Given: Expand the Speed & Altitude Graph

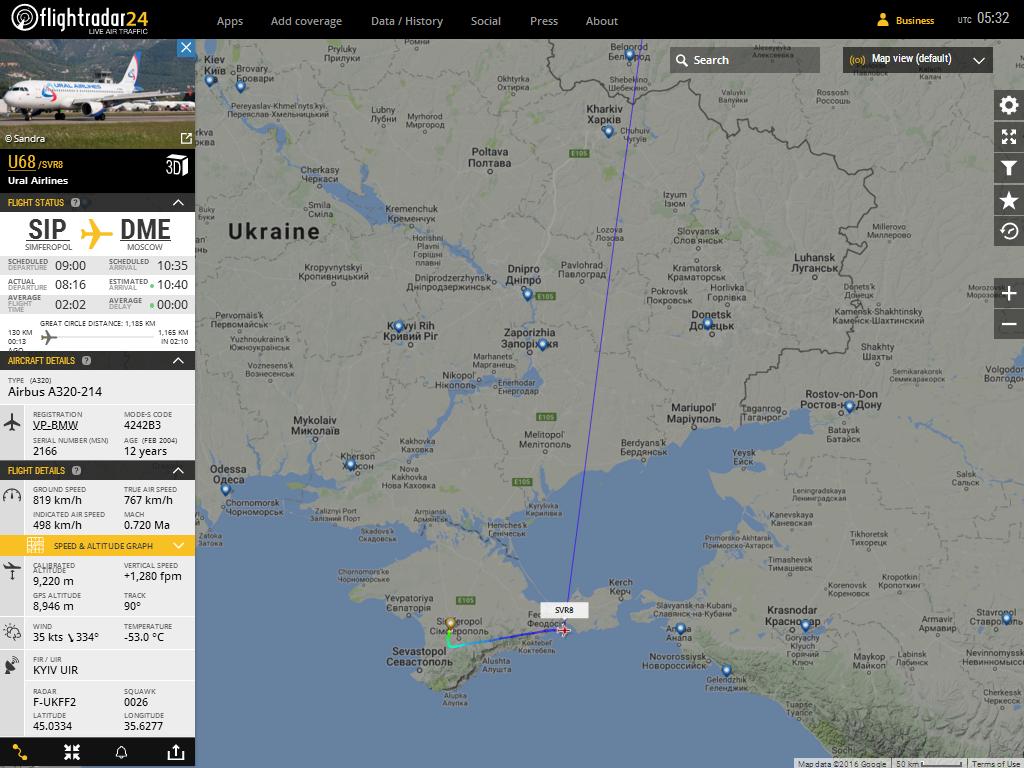Looking at the screenshot, I should [178, 546].
